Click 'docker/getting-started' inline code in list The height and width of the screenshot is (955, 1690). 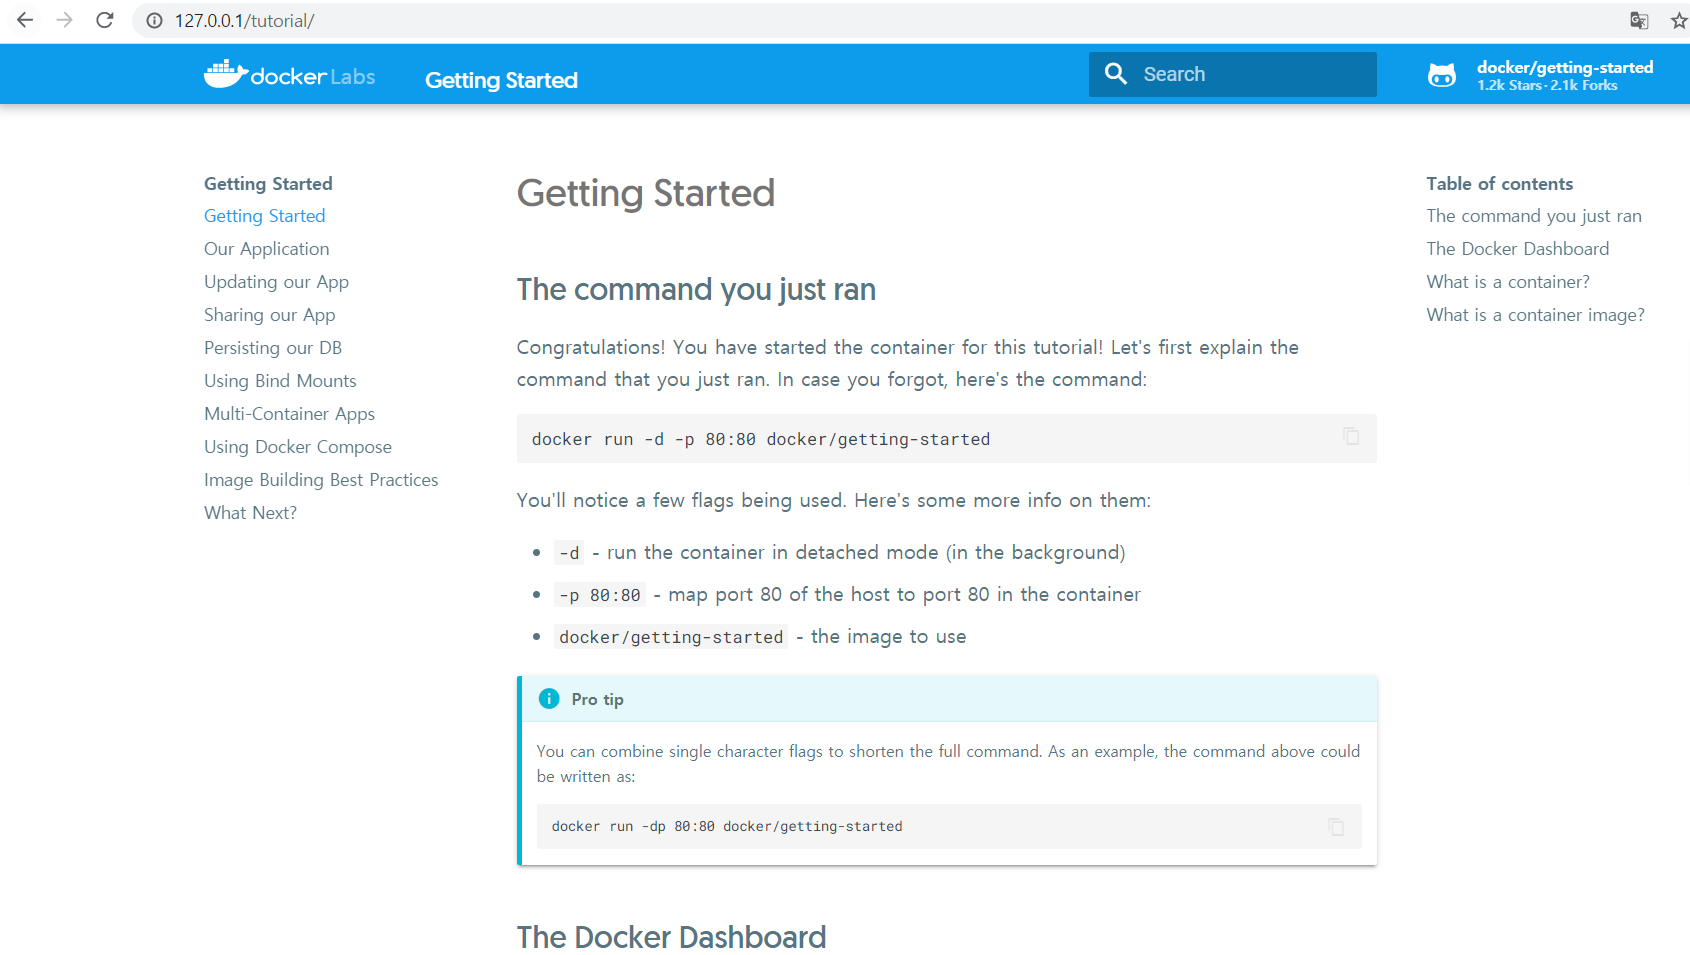(x=671, y=637)
